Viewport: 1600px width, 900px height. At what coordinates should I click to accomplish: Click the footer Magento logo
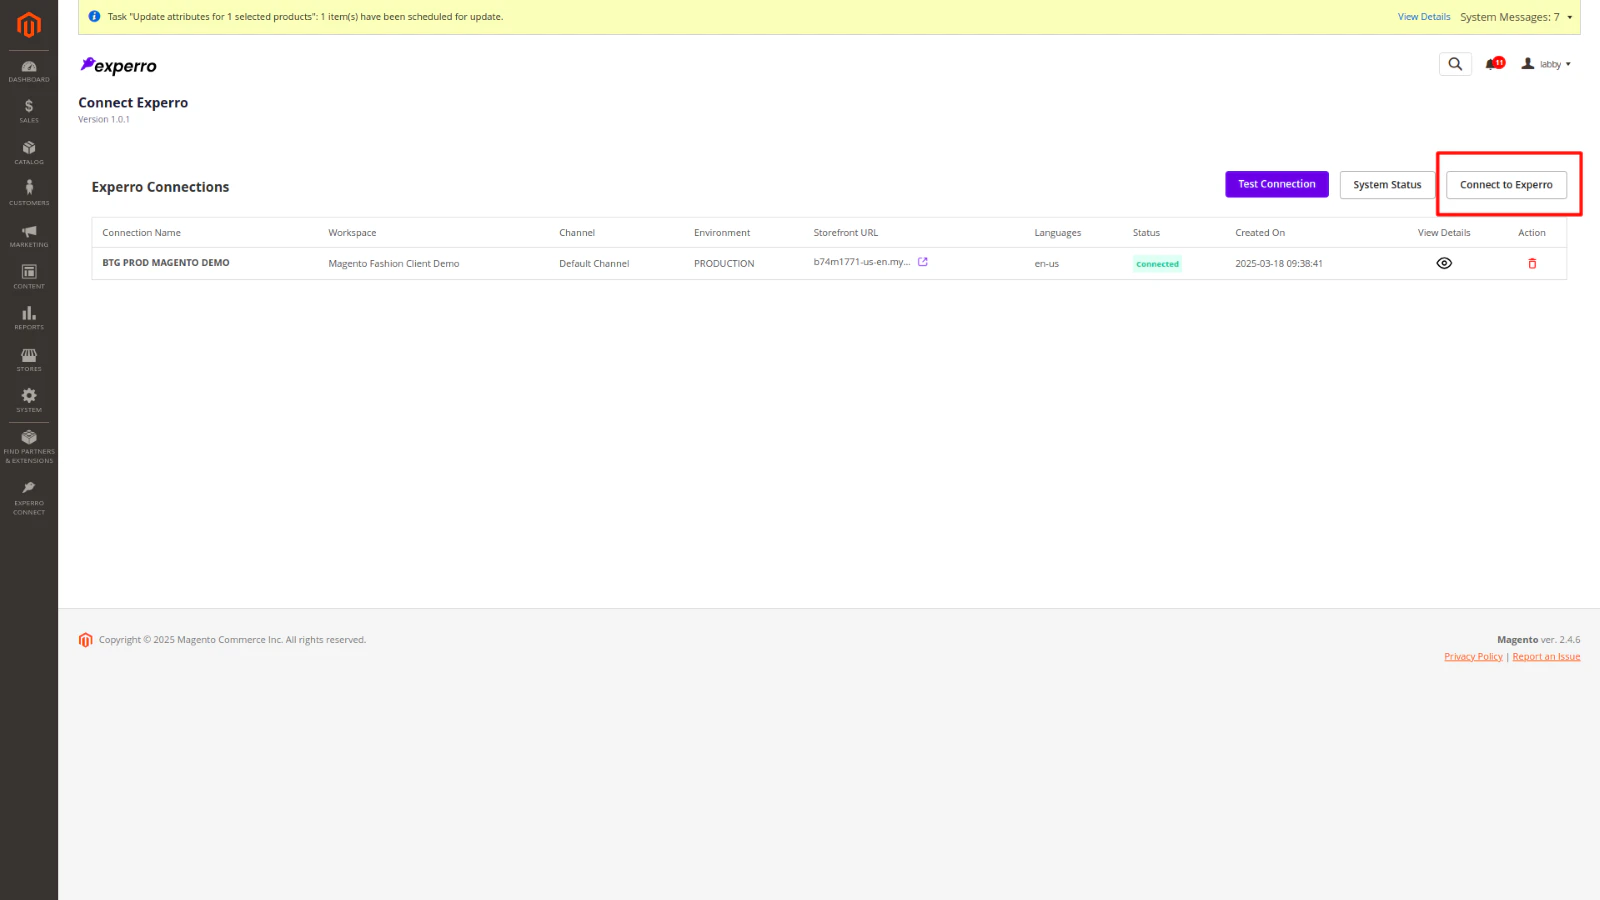pos(86,640)
